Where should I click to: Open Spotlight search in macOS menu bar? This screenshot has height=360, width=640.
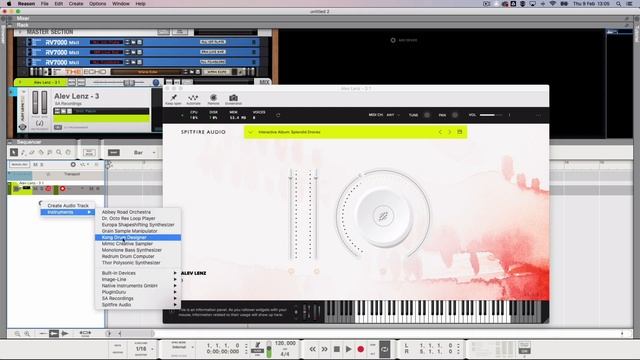tap(619, 4)
